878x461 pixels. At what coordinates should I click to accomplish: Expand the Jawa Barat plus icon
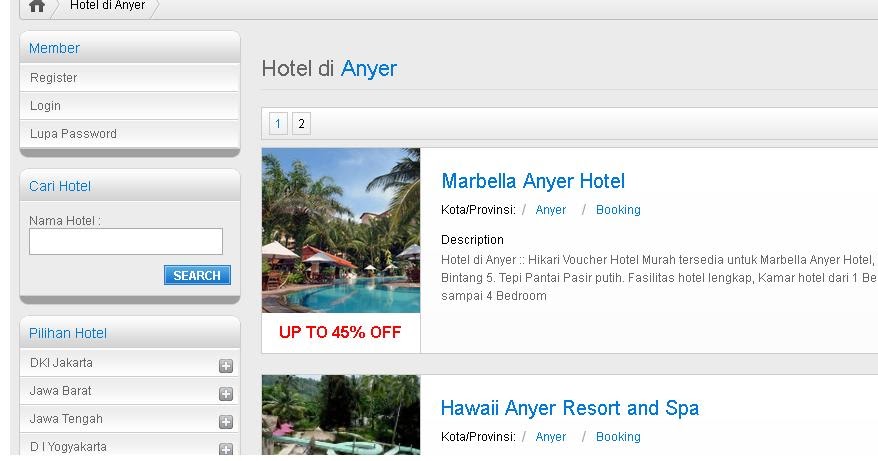pyautogui.click(x=226, y=394)
